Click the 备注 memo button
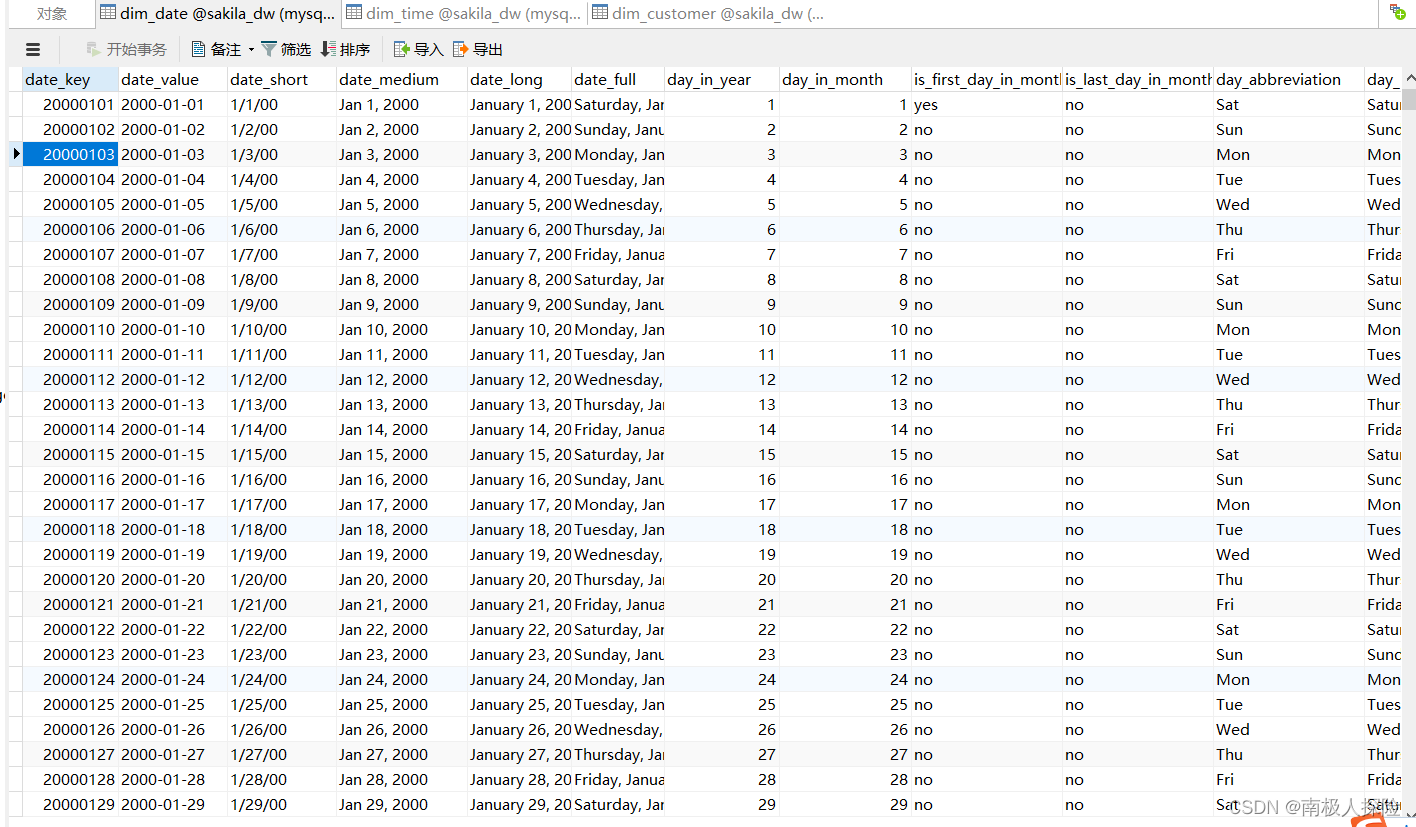This screenshot has height=827, width=1416. 216,49
